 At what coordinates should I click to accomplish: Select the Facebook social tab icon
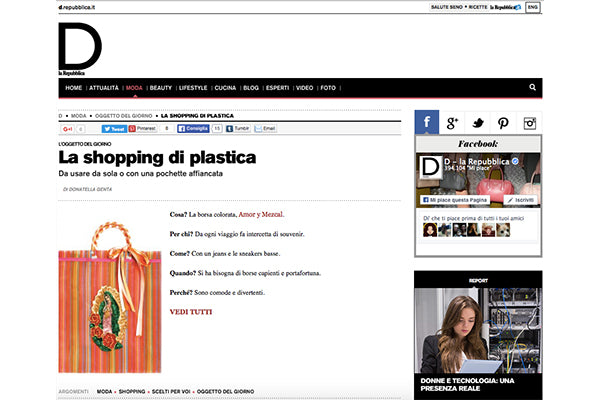tap(427, 122)
